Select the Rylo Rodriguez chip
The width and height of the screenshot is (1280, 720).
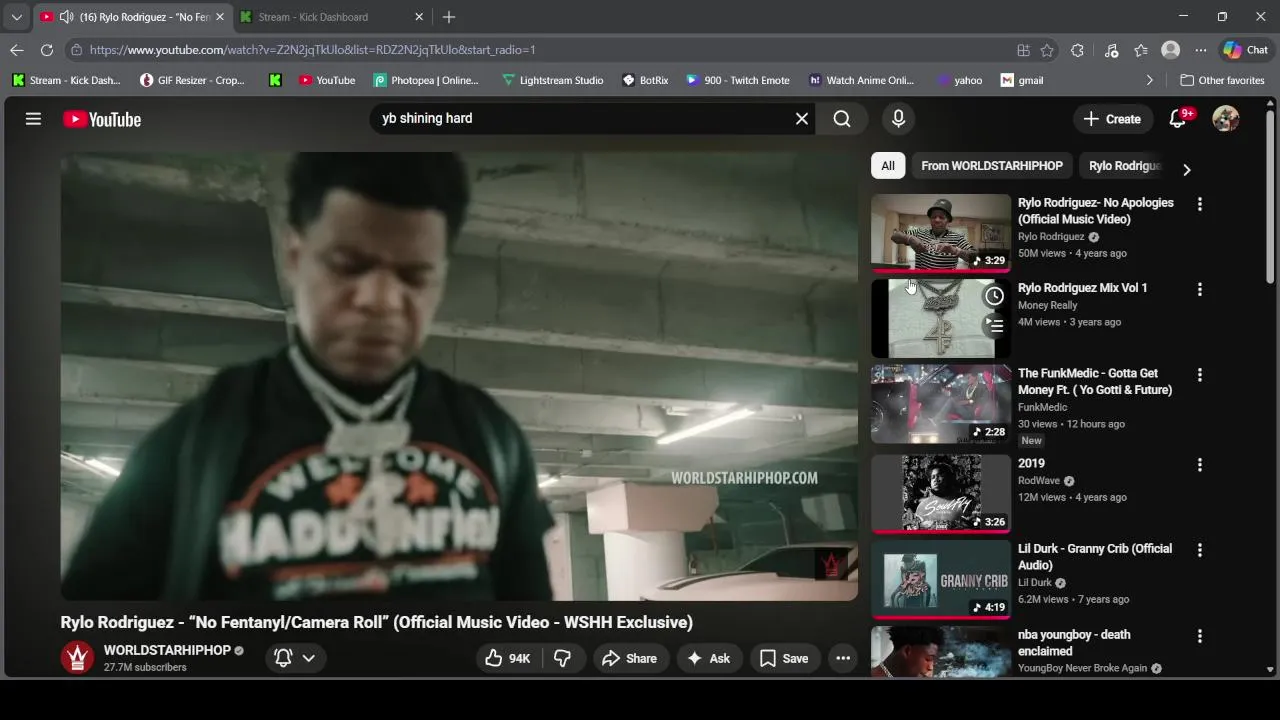pyautogui.click(x=1124, y=166)
